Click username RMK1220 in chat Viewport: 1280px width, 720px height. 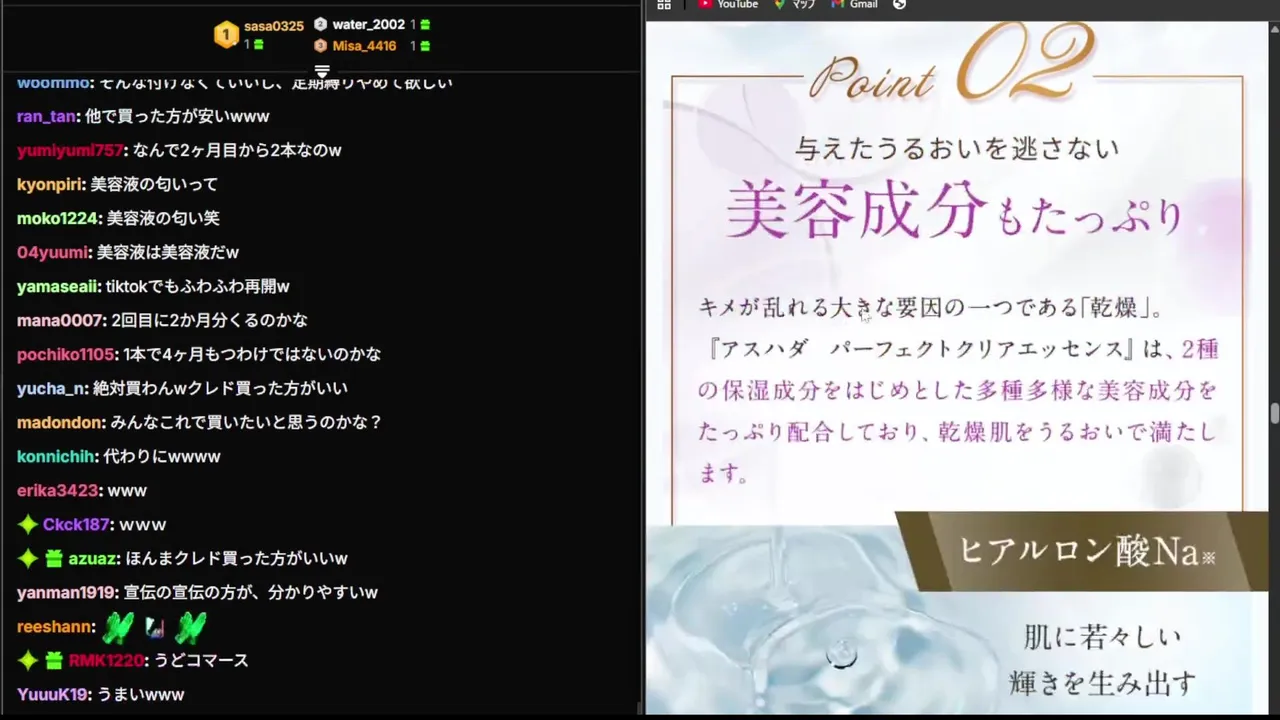pos(106,660)
